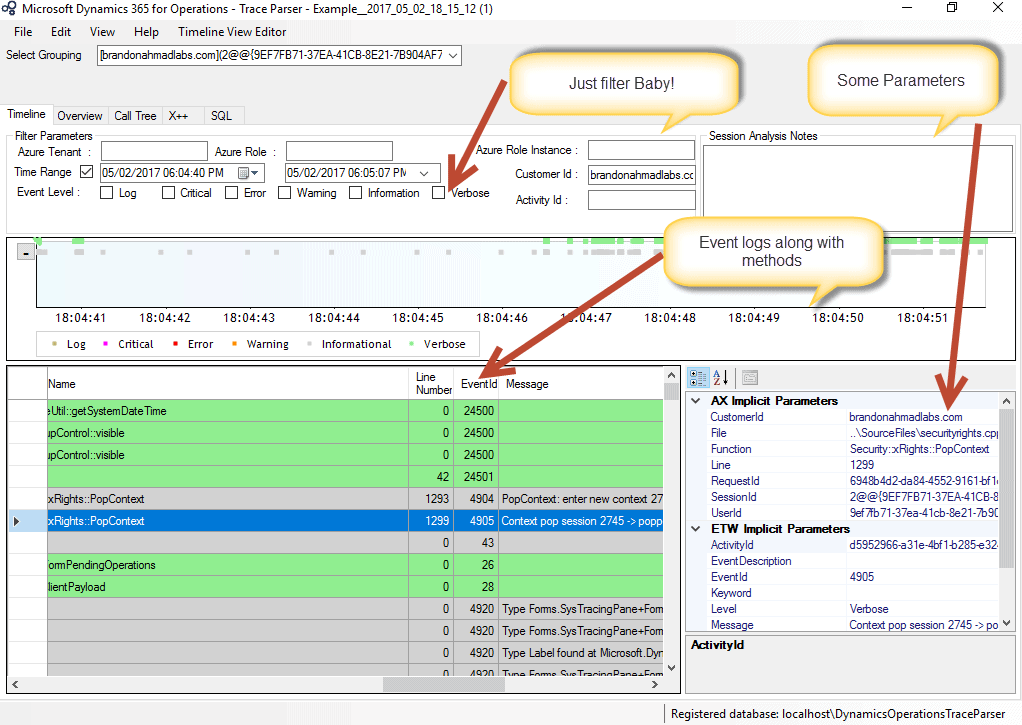Enable the Warning event level checkbox

[x=284, y=193]
